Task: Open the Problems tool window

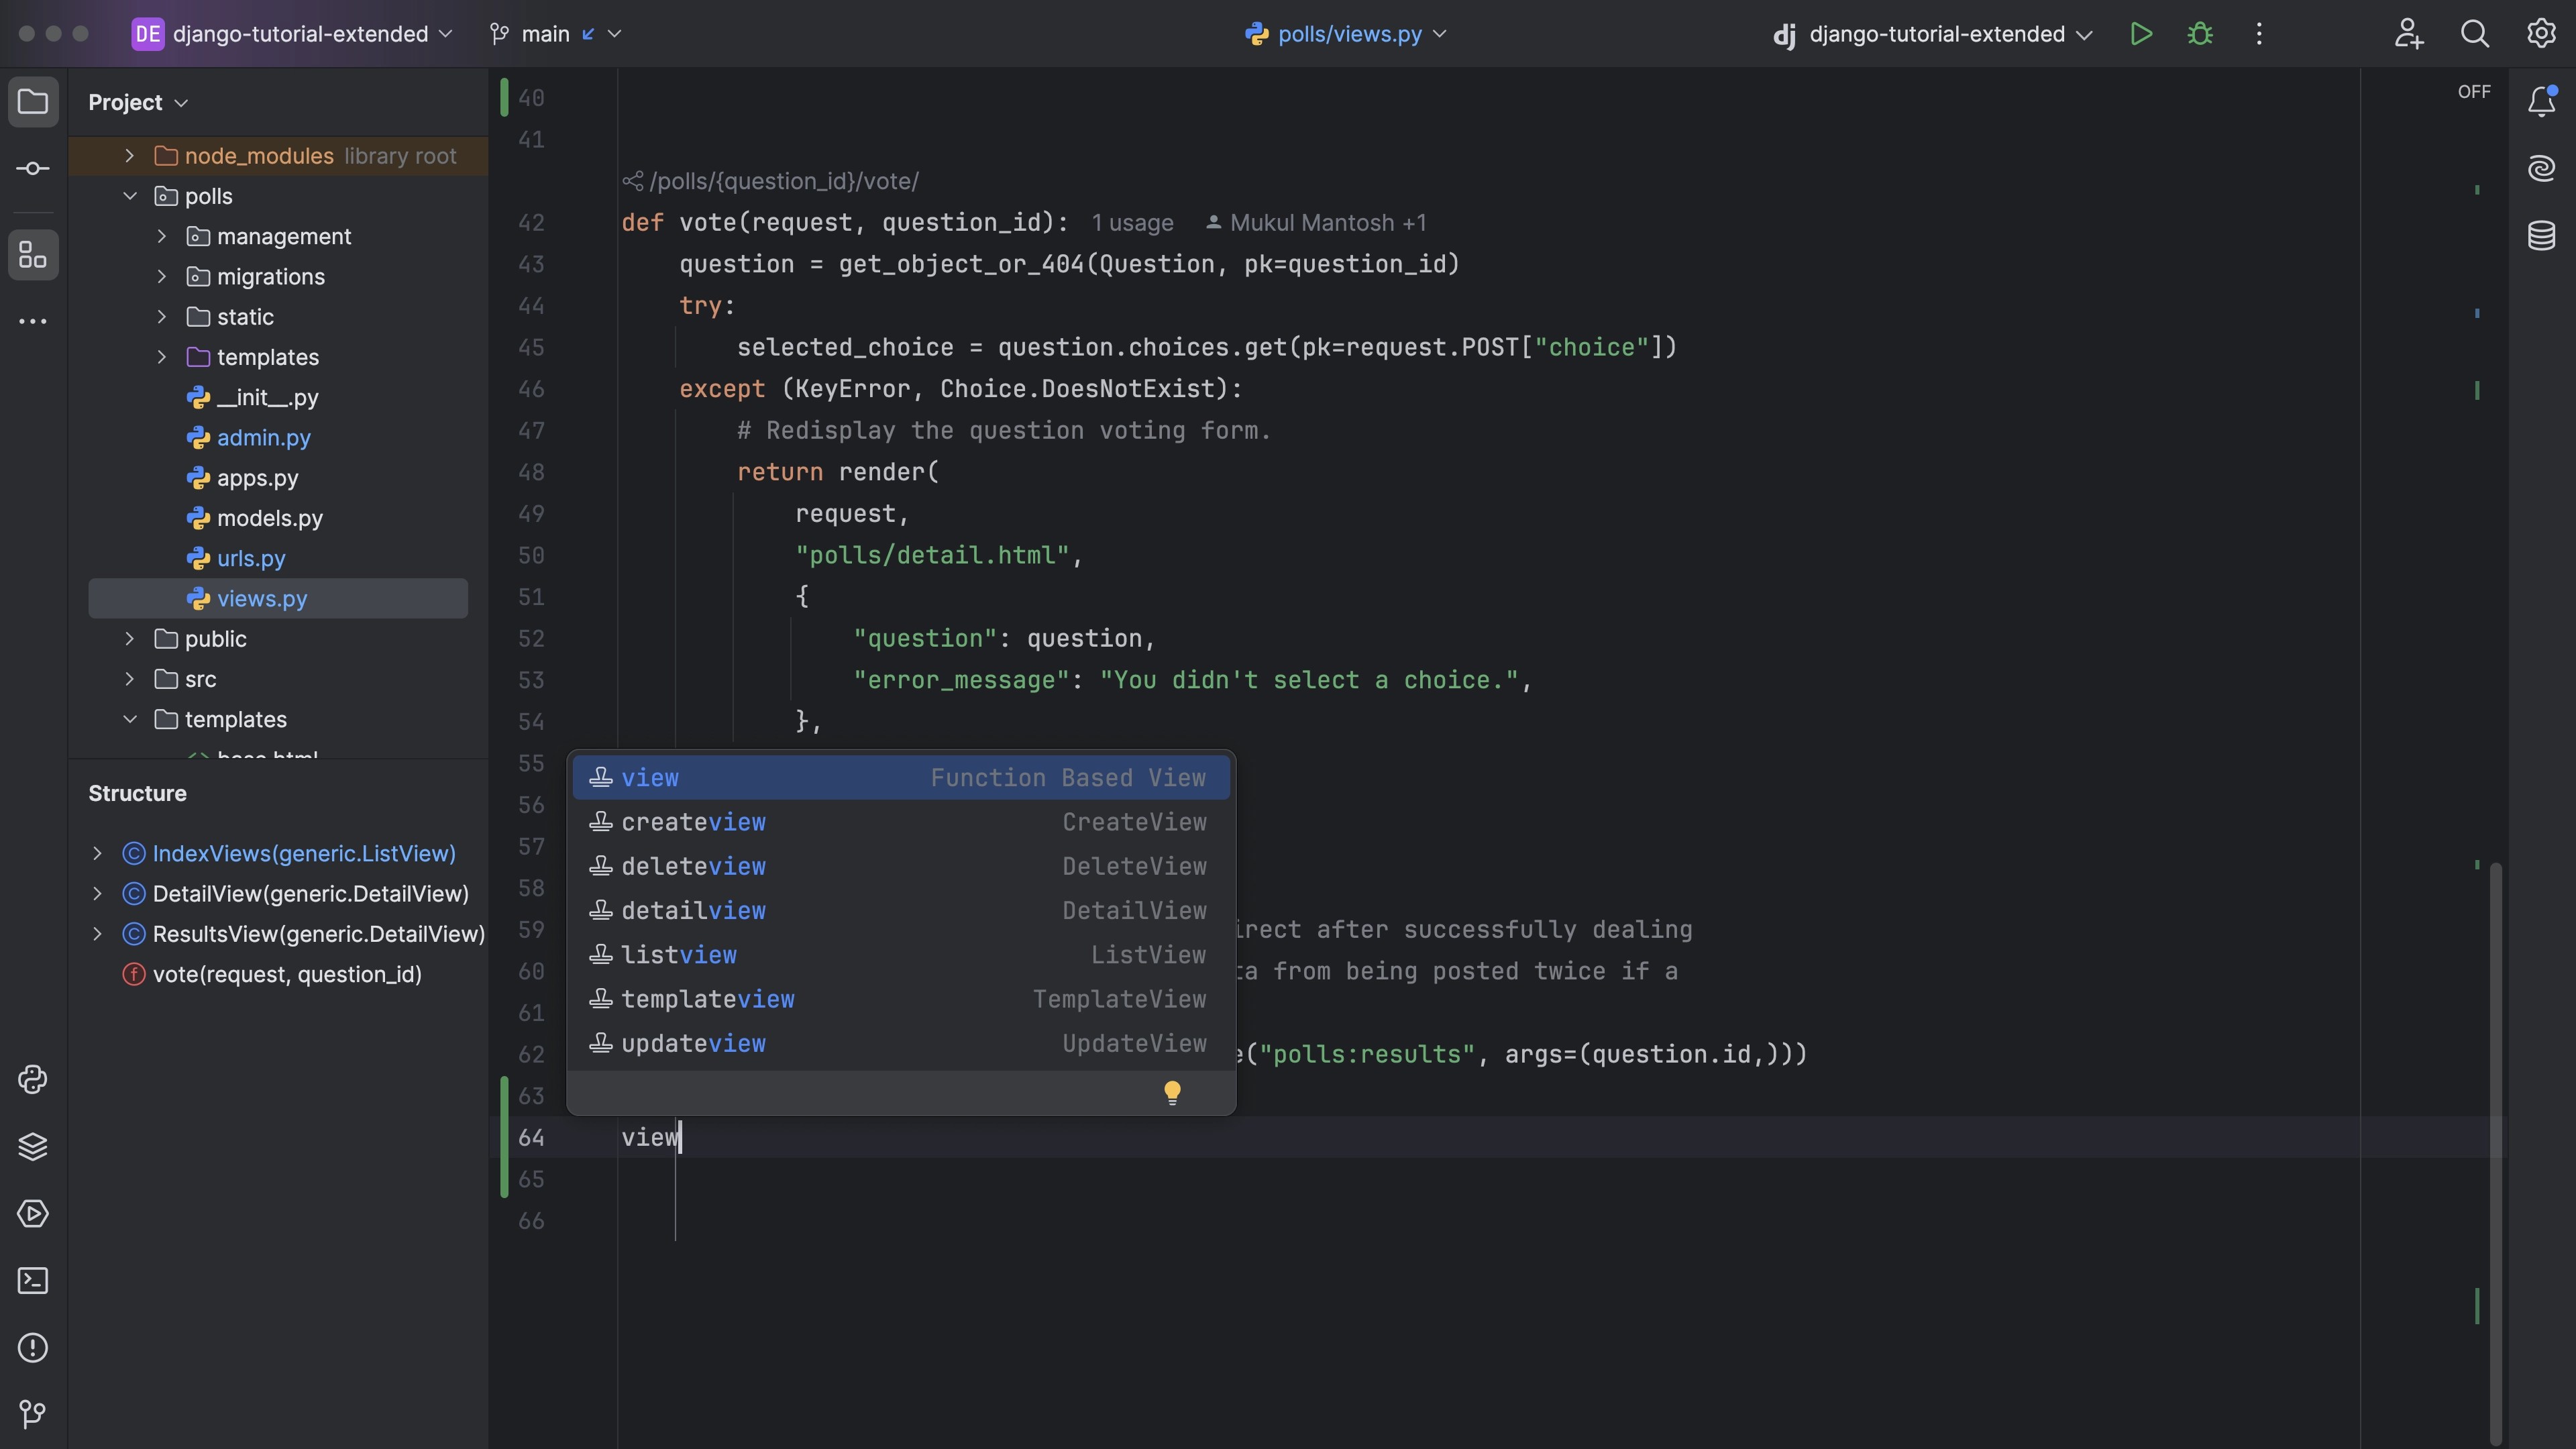Action: tap(33, 1347)
